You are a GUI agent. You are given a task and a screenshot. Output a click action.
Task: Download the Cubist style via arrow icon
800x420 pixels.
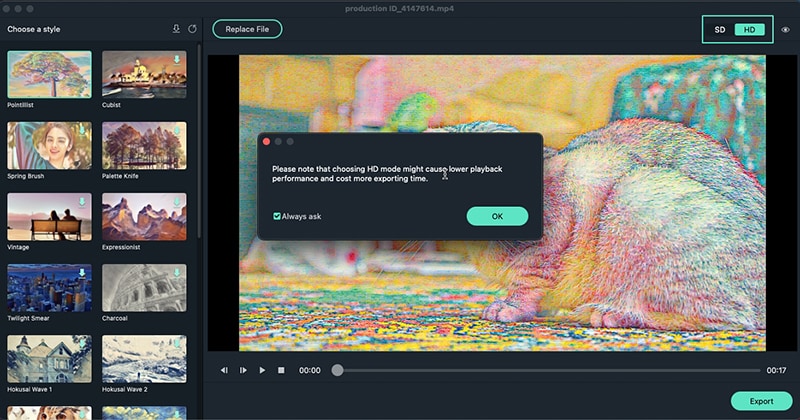[177, 60]
